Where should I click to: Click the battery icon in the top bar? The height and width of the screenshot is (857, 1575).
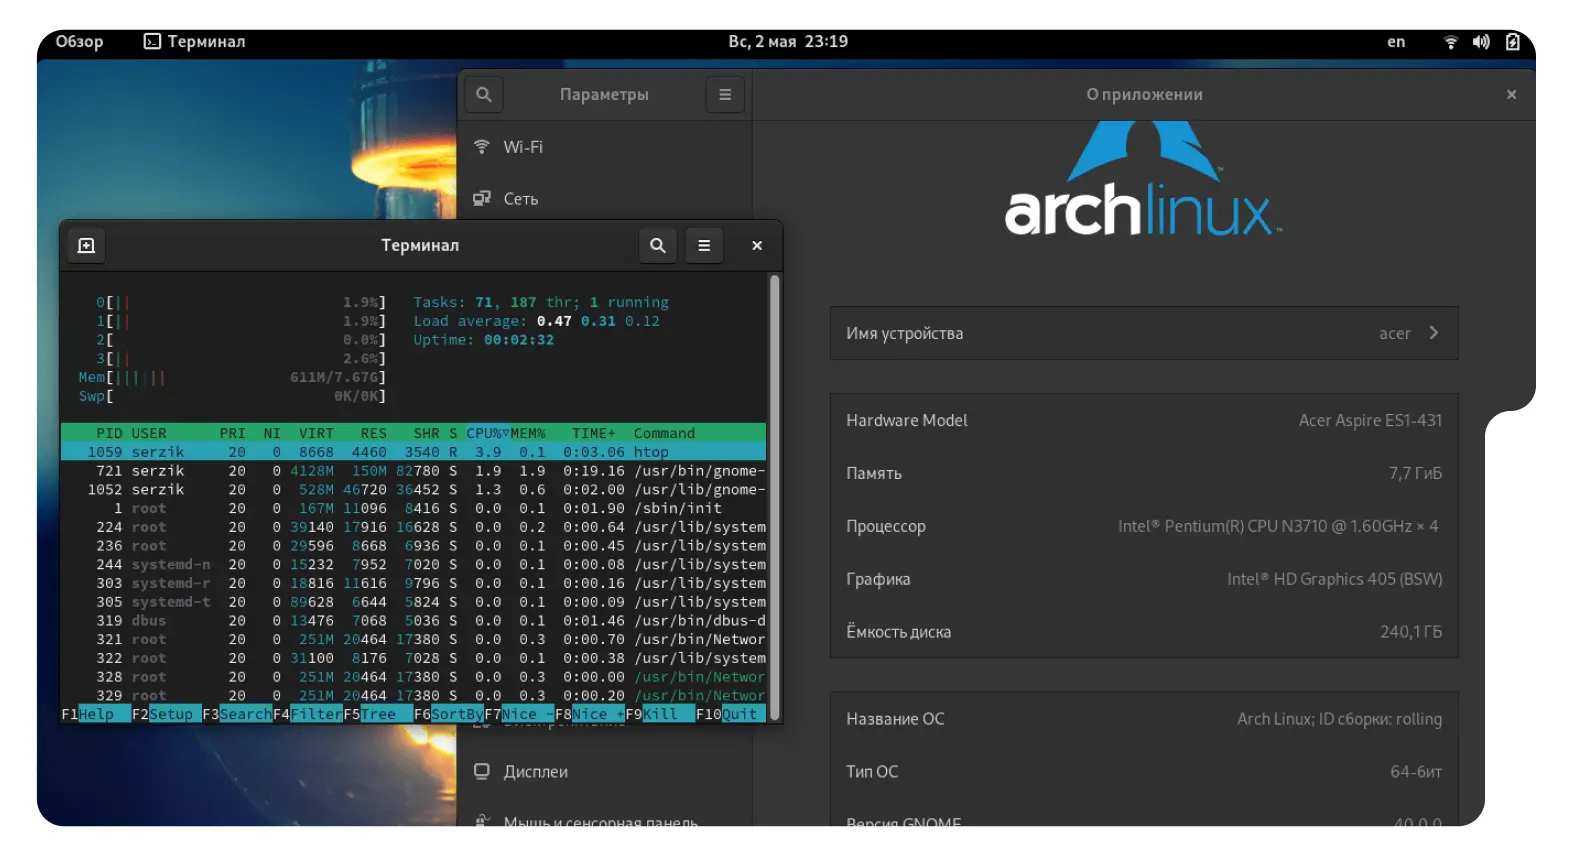pos(1512,42)
